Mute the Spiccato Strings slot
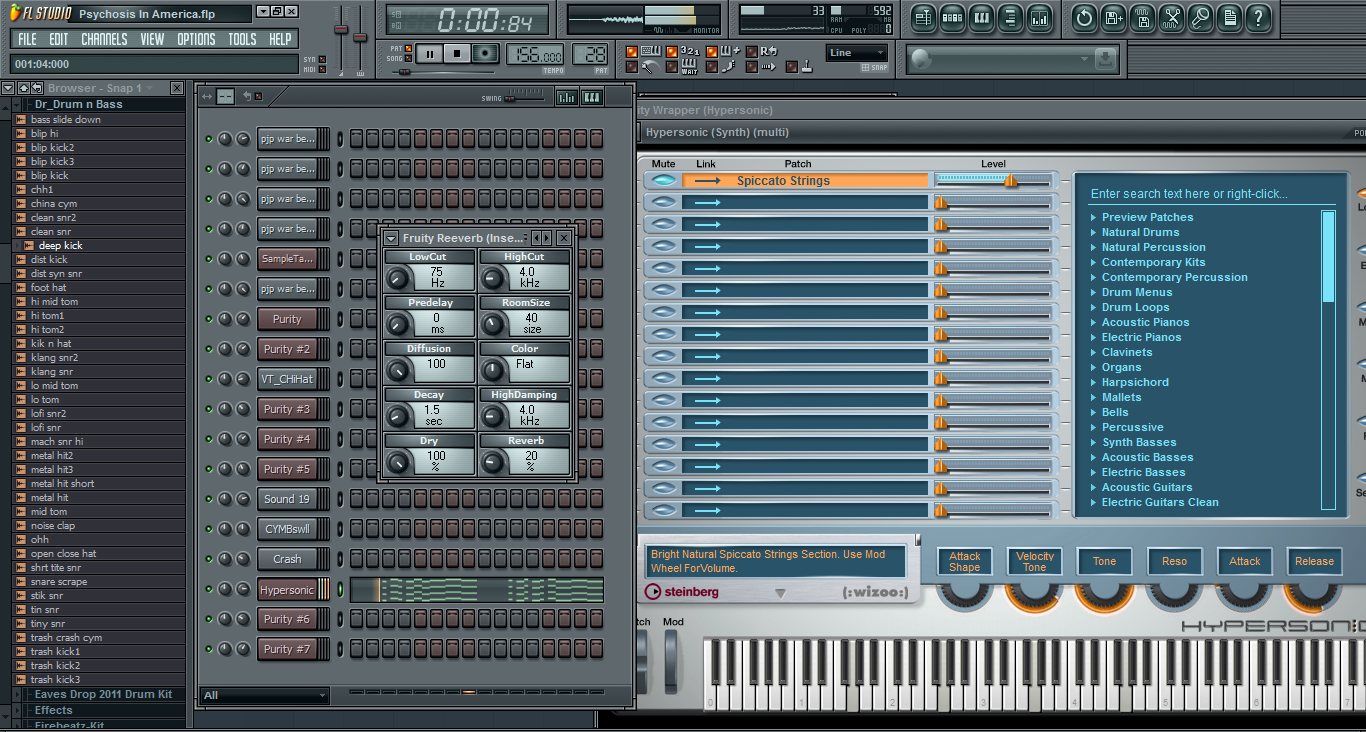Screen dimensions: 1366x732 click(x=662, y=181)
